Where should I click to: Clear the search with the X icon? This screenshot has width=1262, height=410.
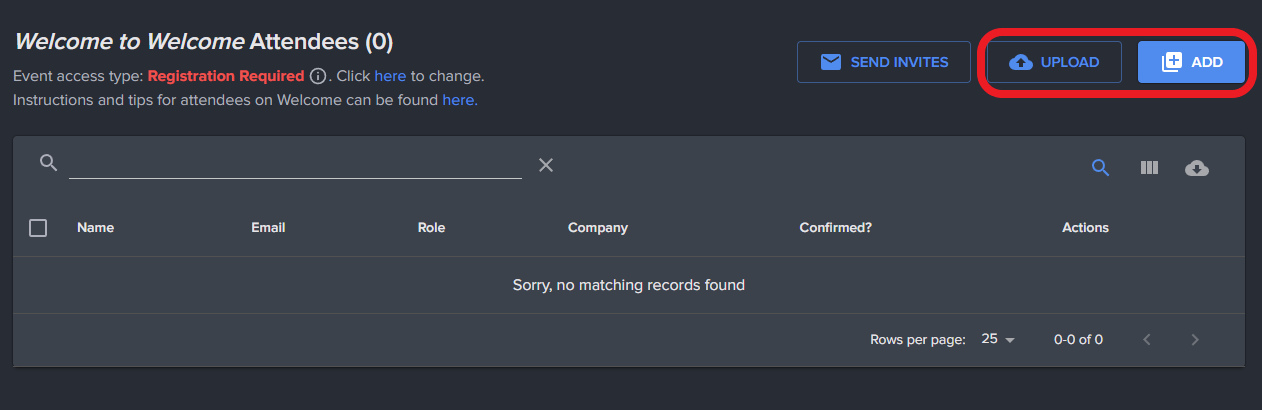pos(546,165)
